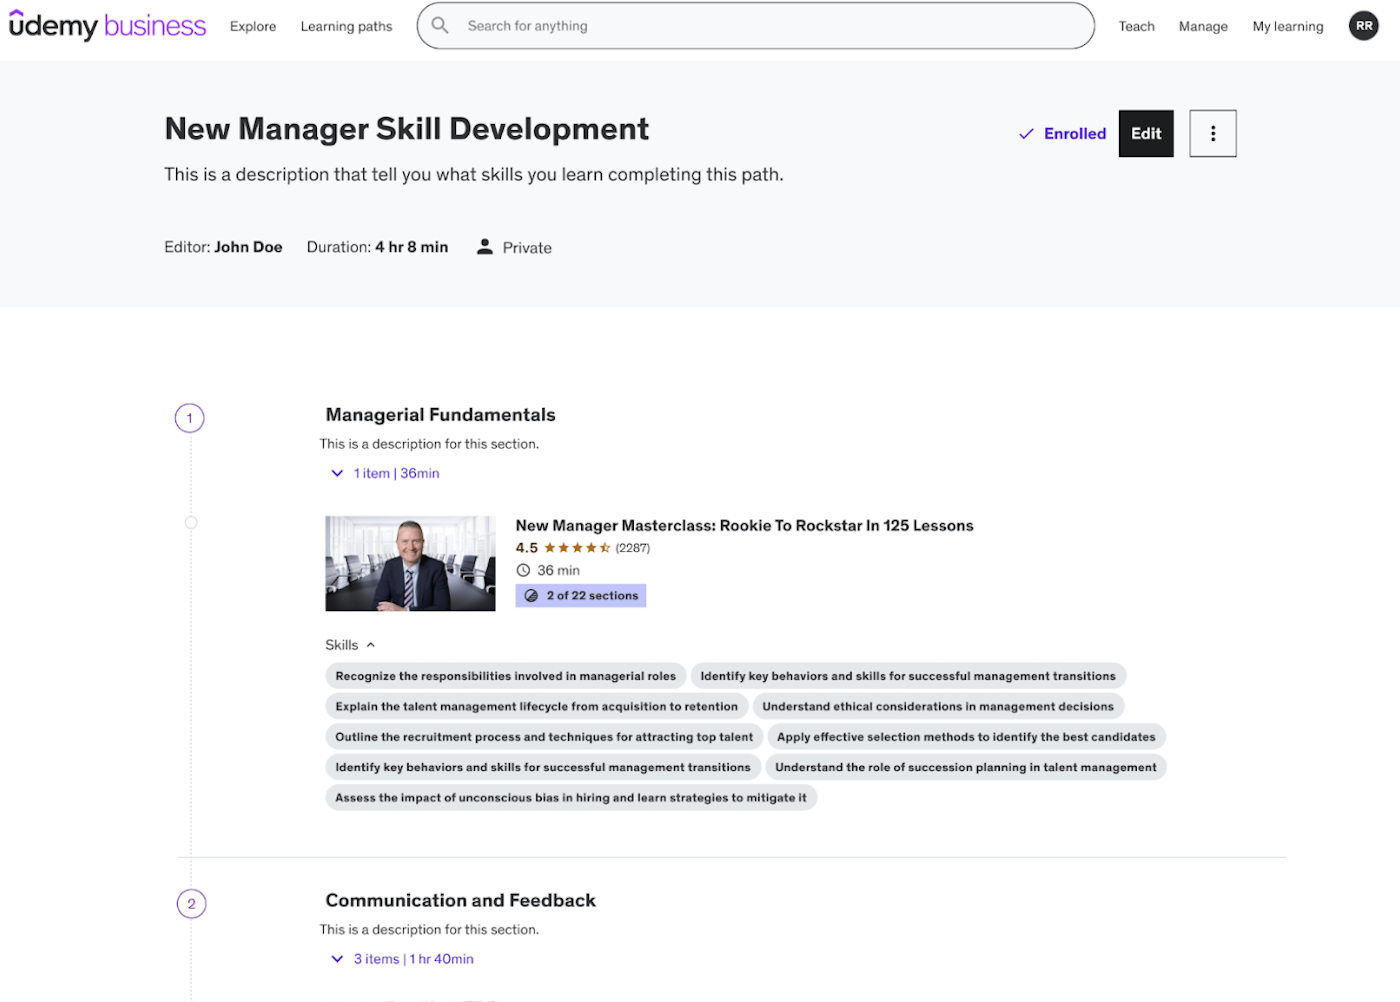Collapse the Skills list
Screen dimensions: 1400x1002
[350, 645]
